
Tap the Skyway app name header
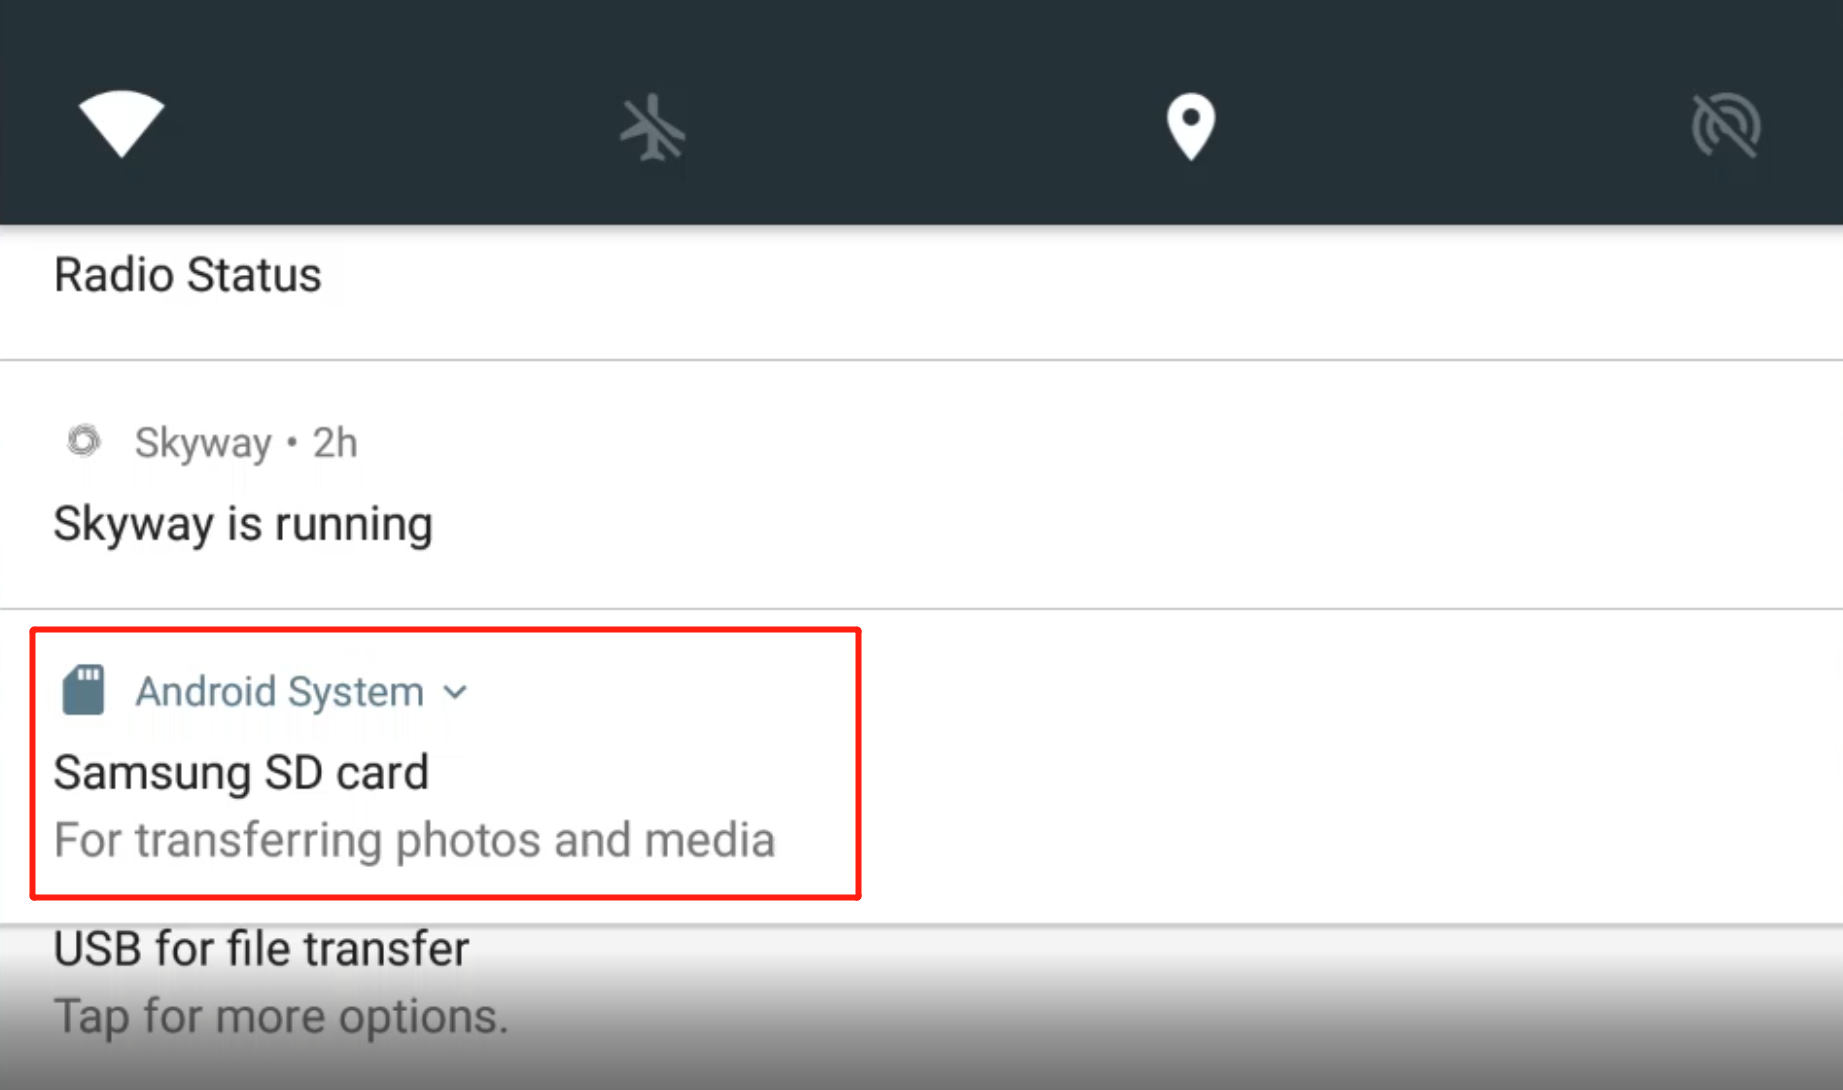(203, 443)
